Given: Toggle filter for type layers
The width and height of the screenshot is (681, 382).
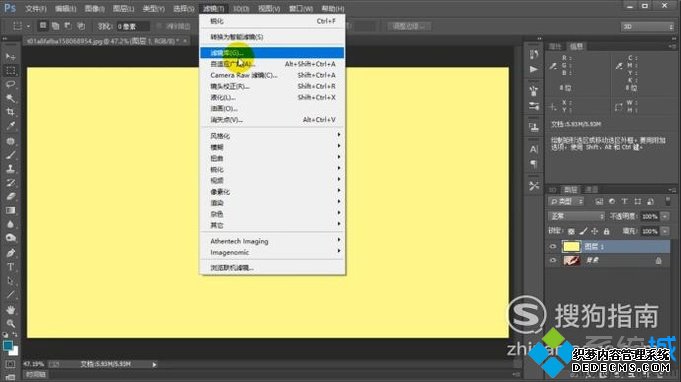Looking at the screenshot, I should click(x=625, y=201).
